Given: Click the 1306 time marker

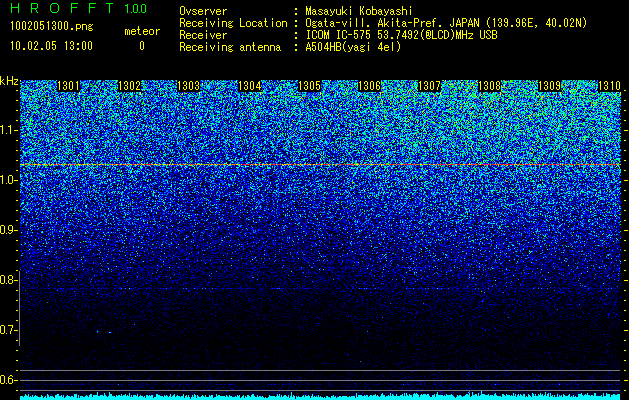Looking at the screenshot, I should click(369, 86).
